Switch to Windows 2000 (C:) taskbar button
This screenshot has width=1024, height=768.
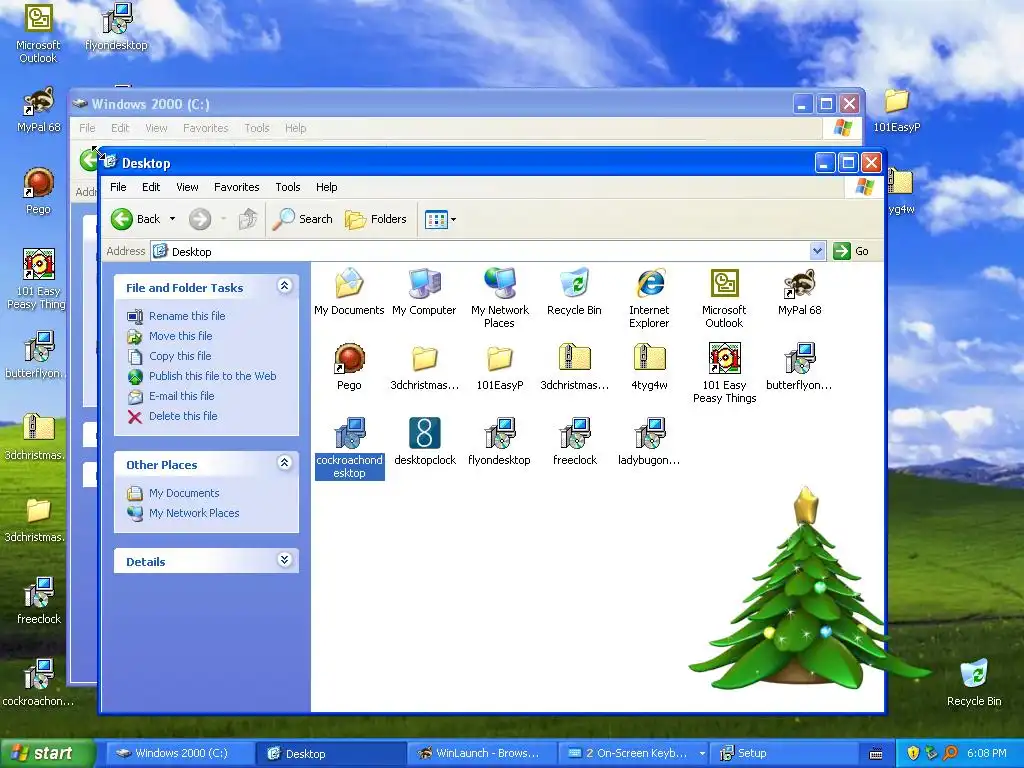pyautogui.click(x=178, y=753)
